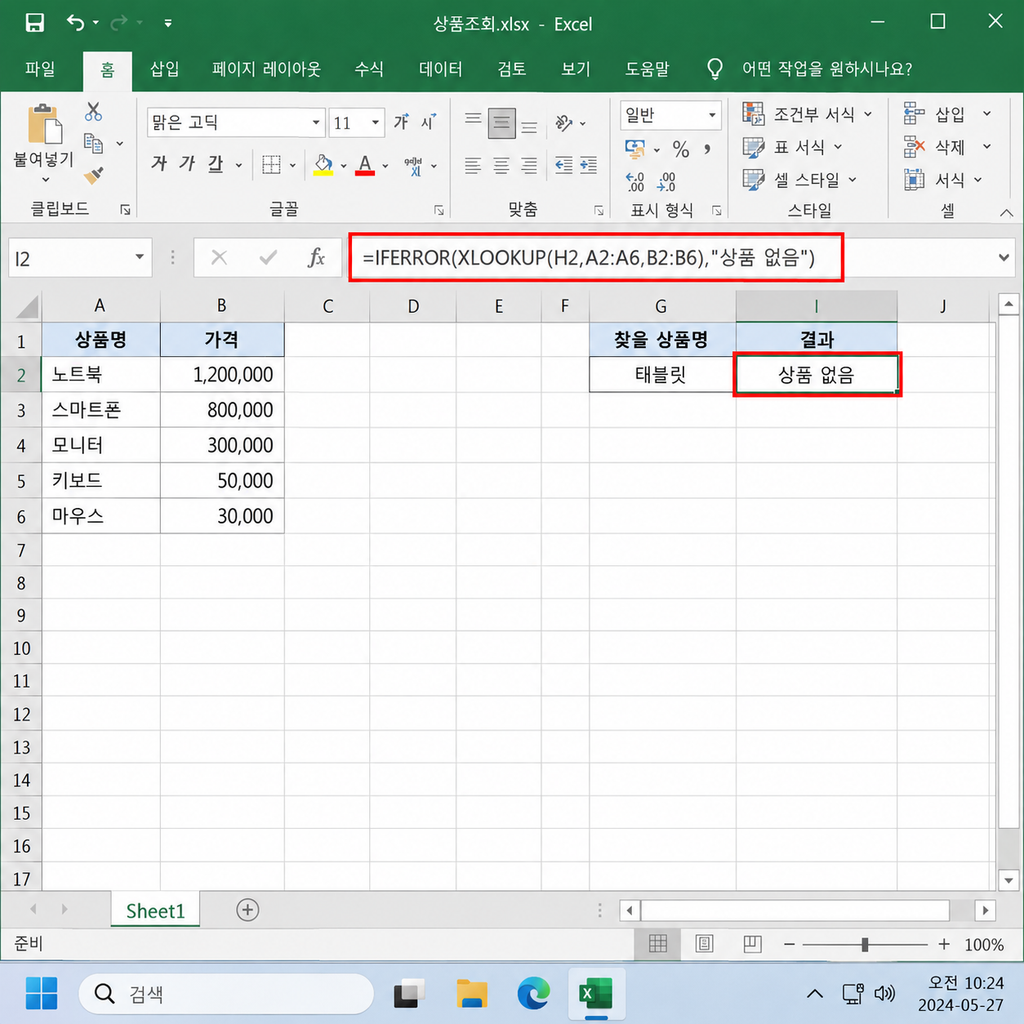Use the Format Painter brush icon
Viewport: 1024px width, 1024px height.
(93, 175)
